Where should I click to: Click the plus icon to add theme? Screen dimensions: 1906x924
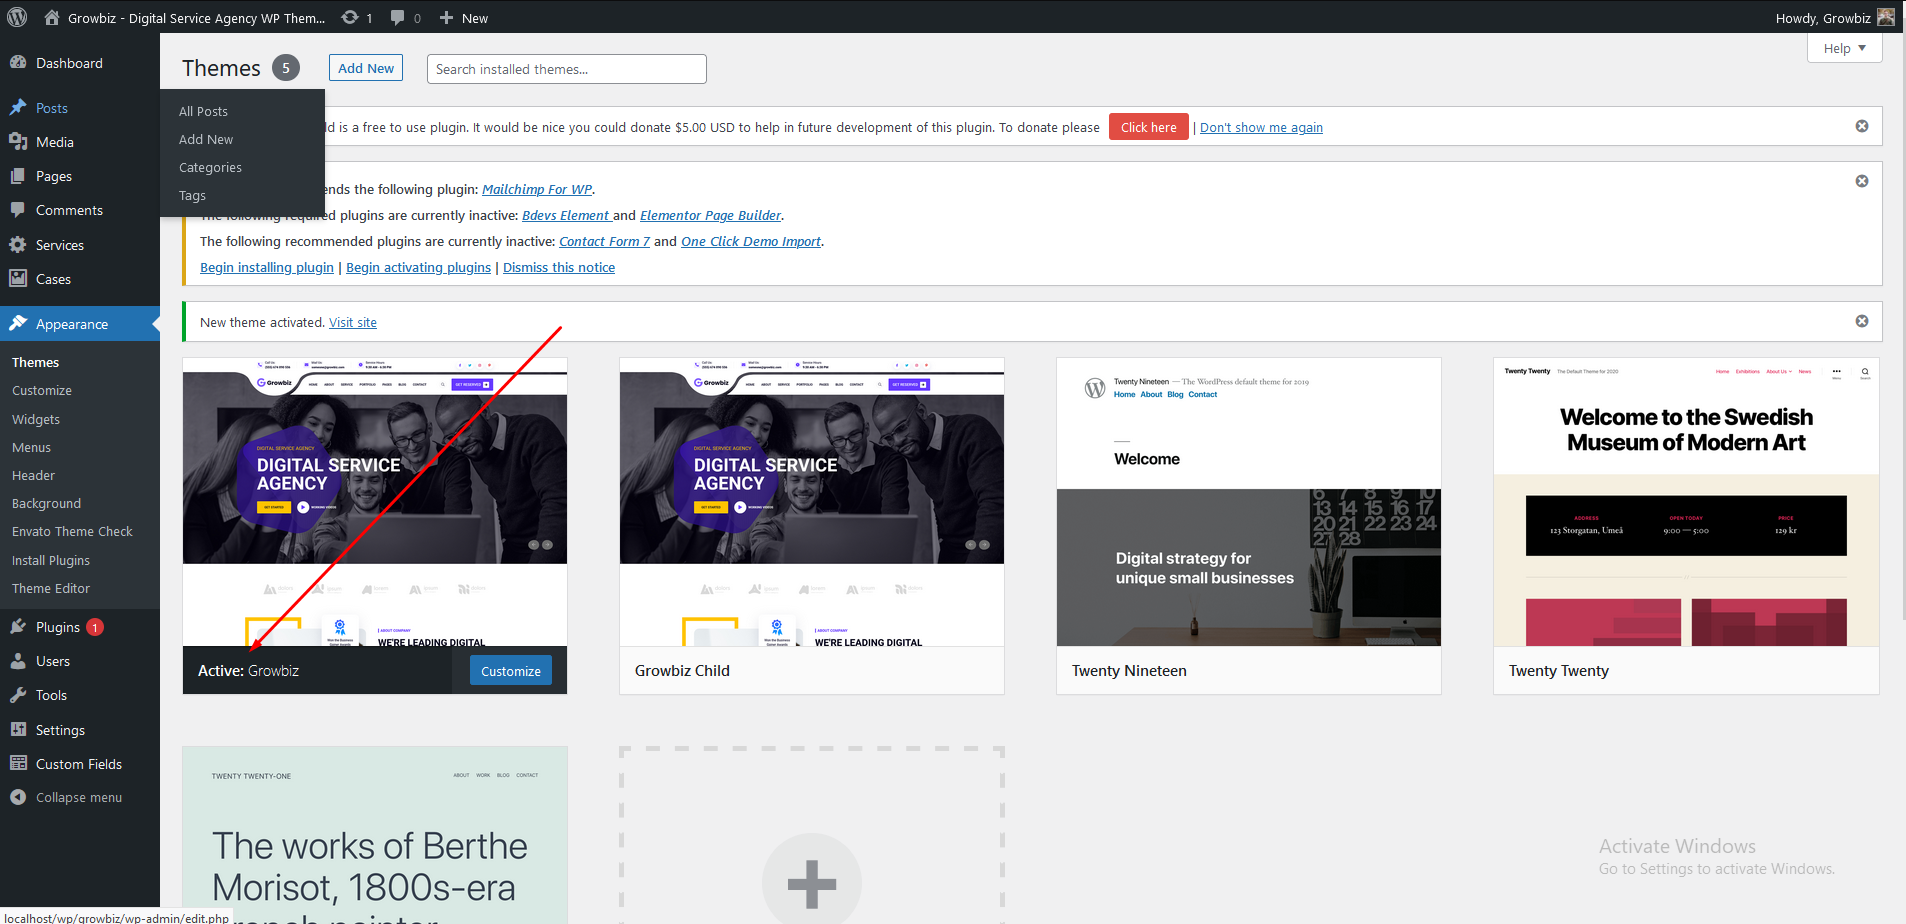click(812, 883)
